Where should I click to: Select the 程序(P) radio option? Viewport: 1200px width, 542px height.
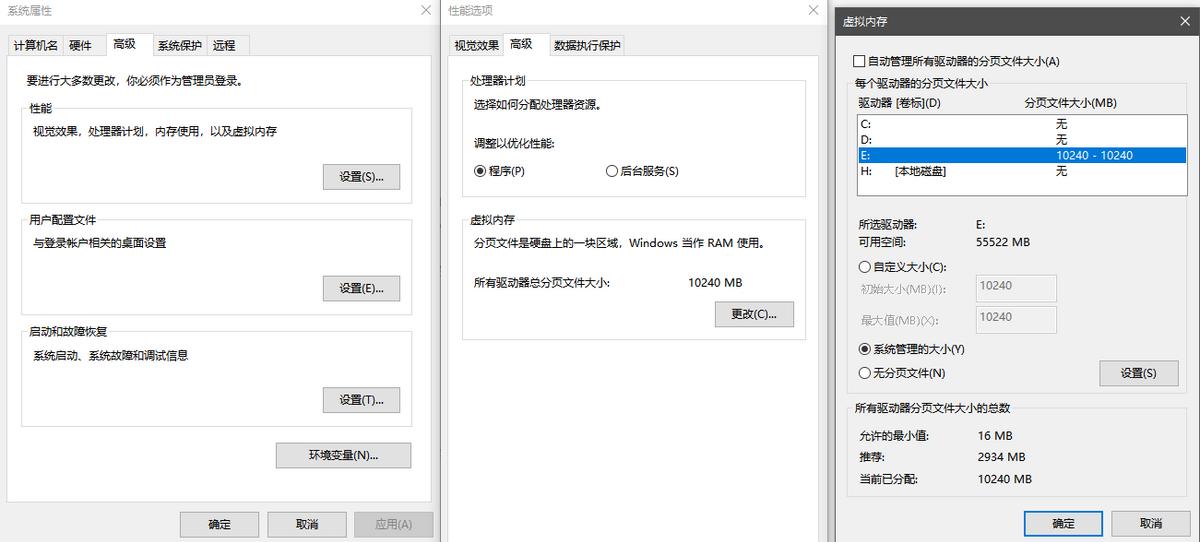click(x=480, y=171)
